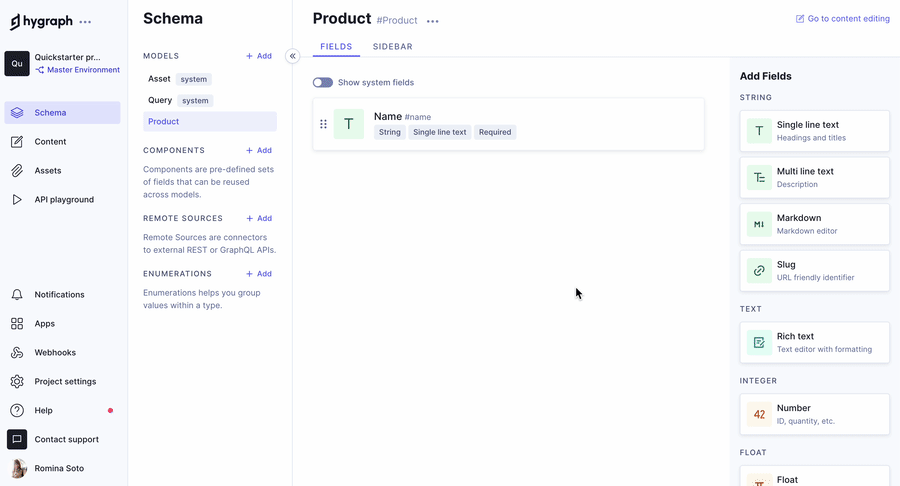Add a new enumeration
Viewport: 900px width, 486px height.
(259, 274)
